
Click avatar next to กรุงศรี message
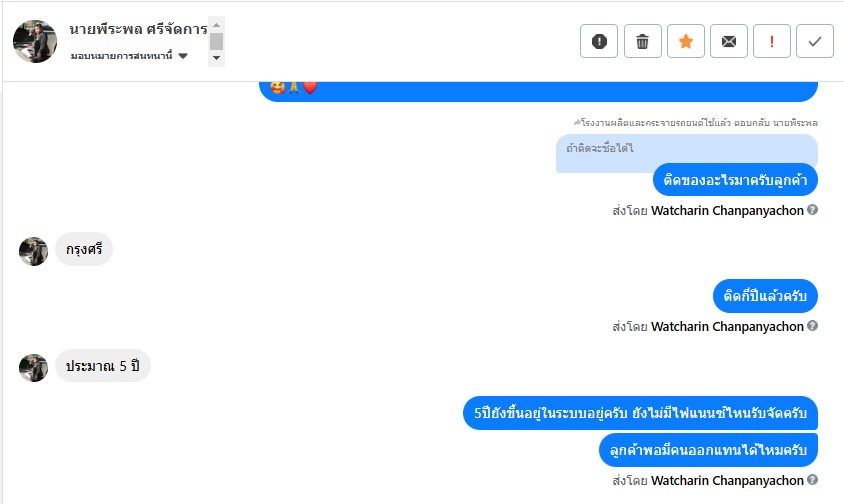33,251
